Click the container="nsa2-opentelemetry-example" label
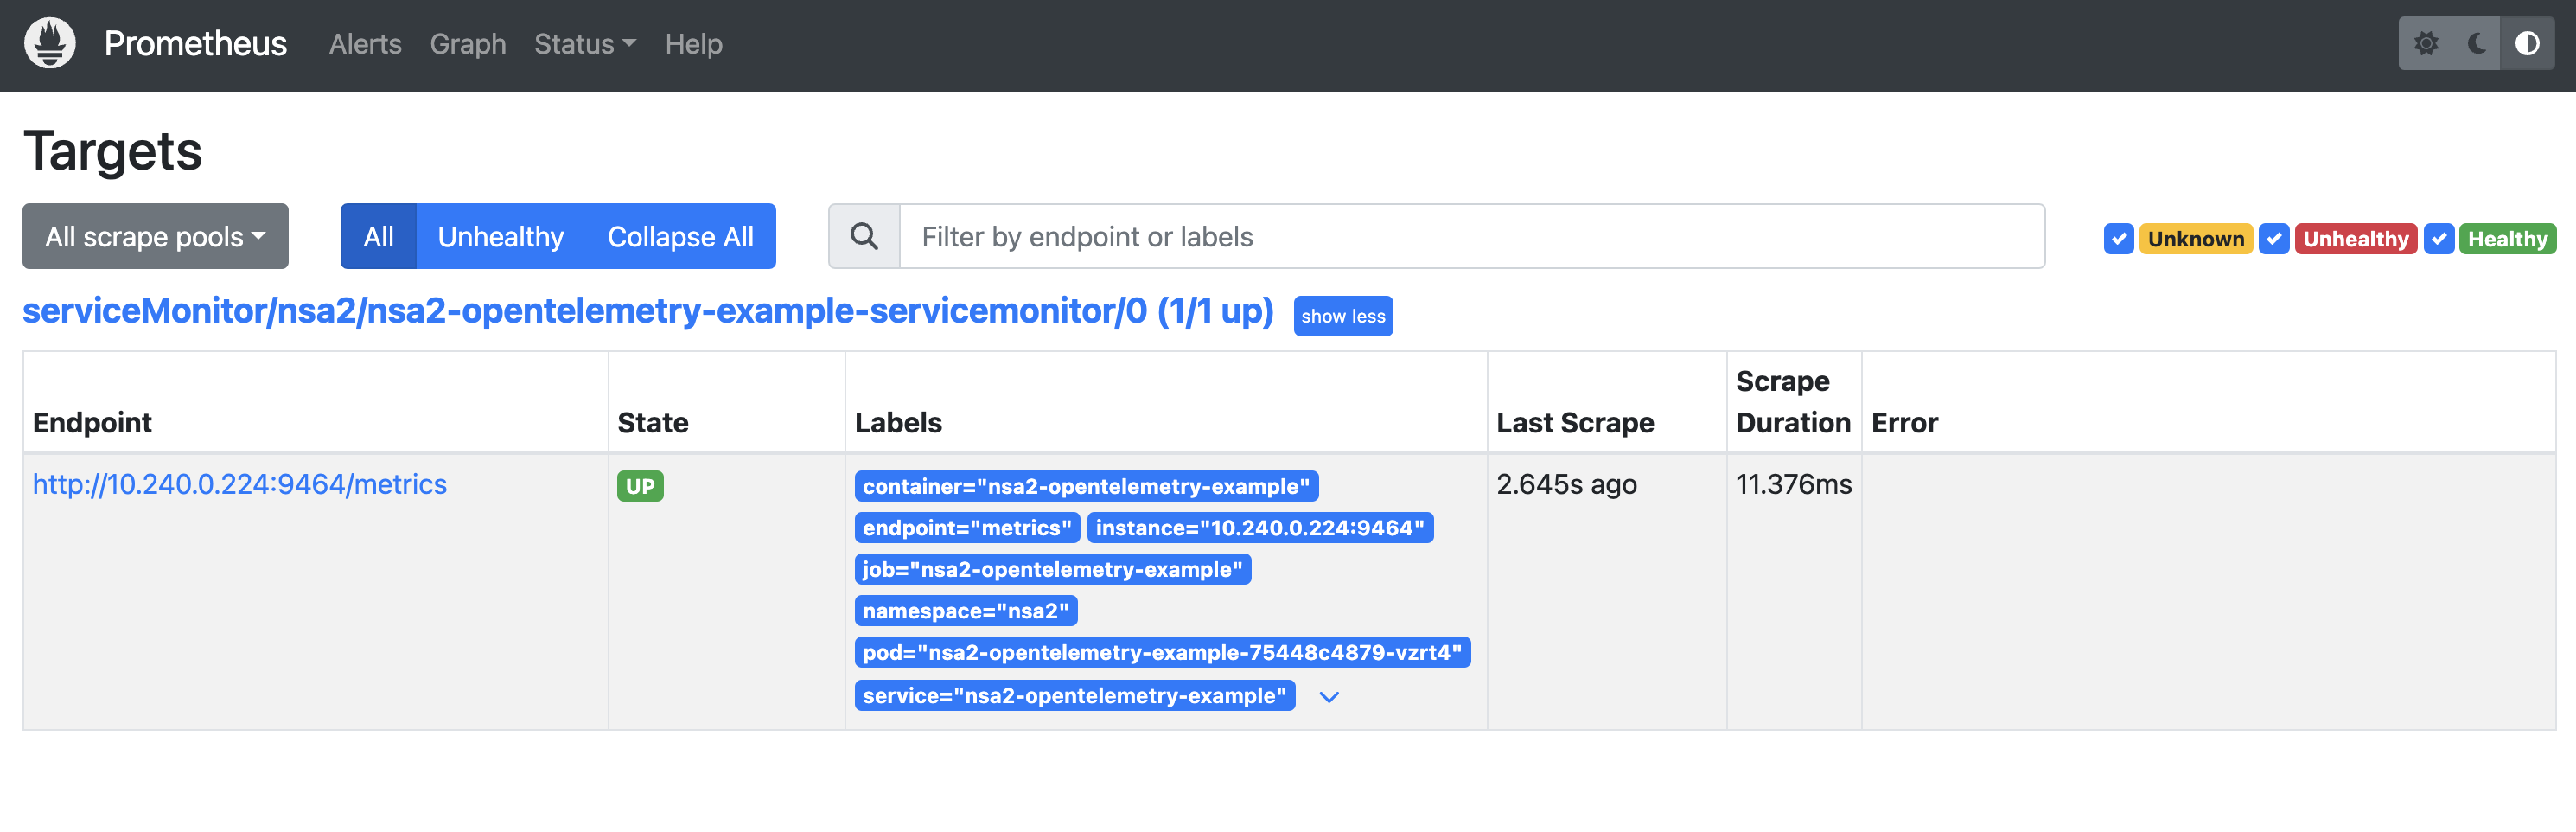This screenshot has width=2576, height=832. tap(1086, 486)
